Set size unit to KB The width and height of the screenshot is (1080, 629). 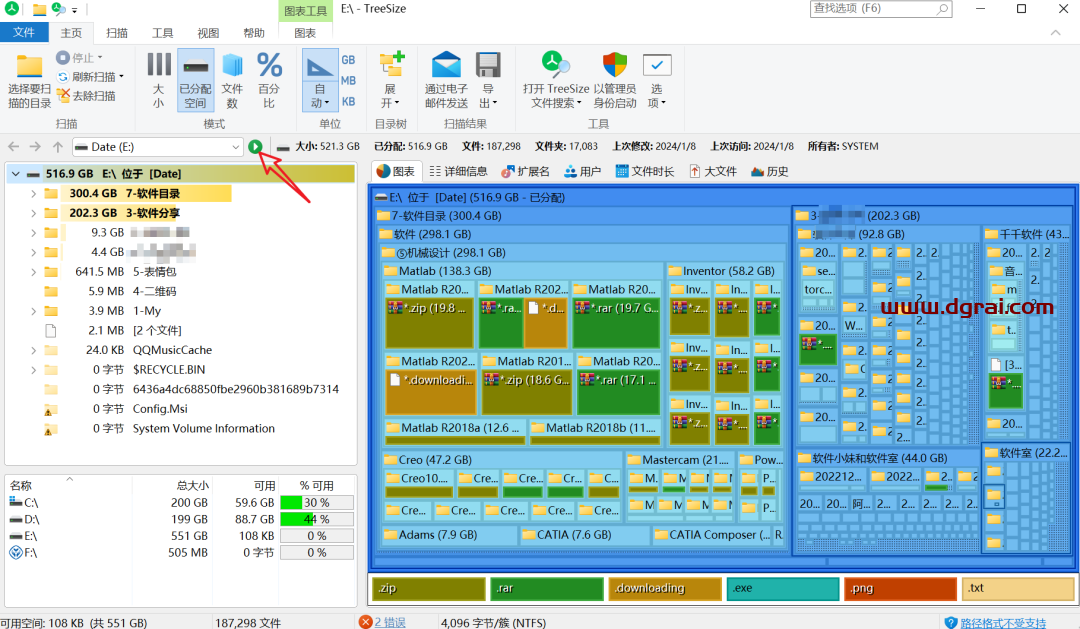click(x=349, y=101)
